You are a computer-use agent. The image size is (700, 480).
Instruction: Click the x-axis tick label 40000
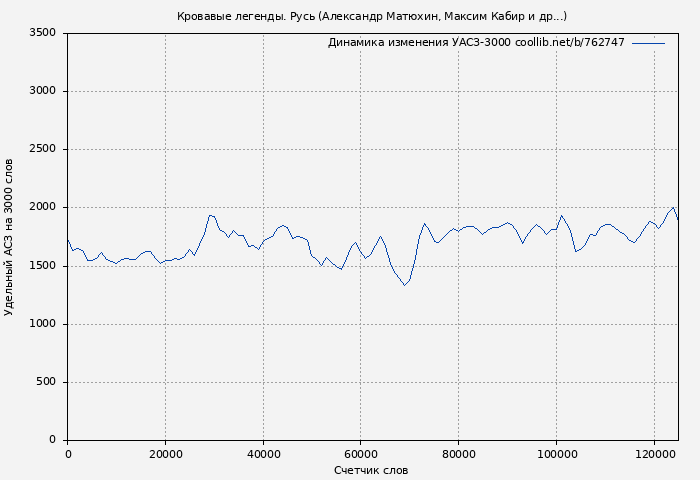(263, 454)
